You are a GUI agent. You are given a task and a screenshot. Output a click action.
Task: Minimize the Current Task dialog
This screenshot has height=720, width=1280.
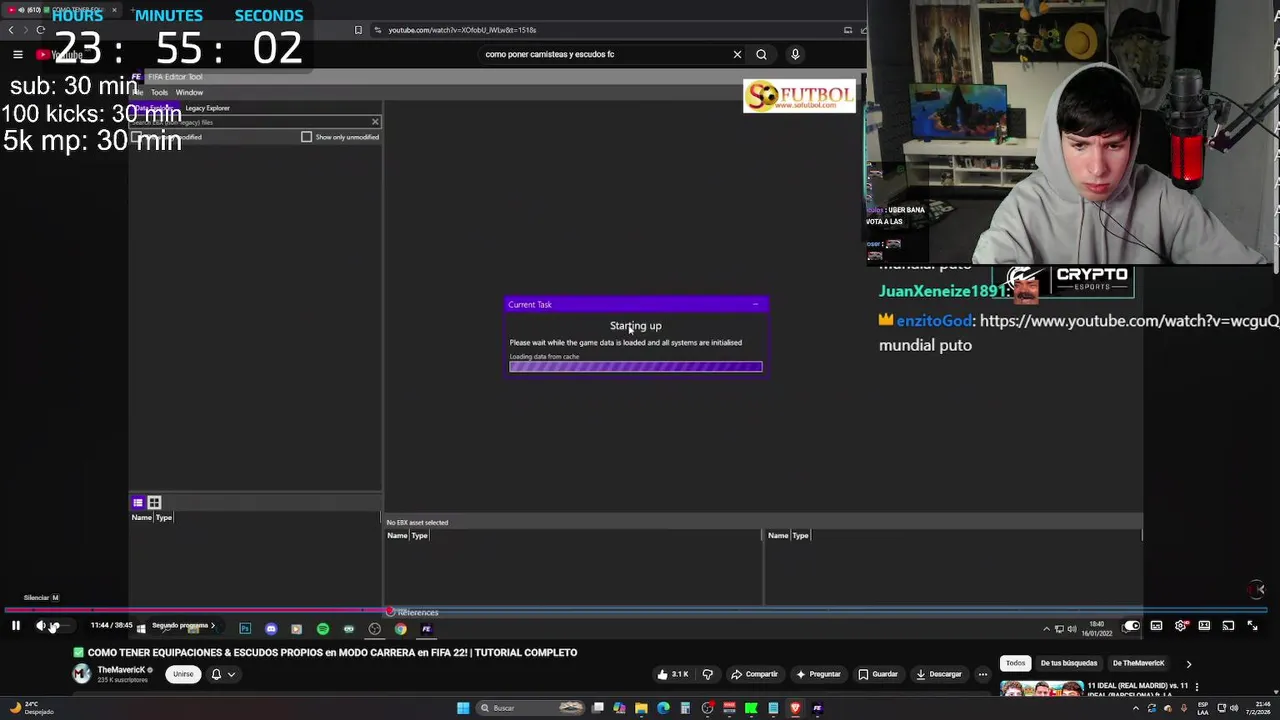point(756,304)
